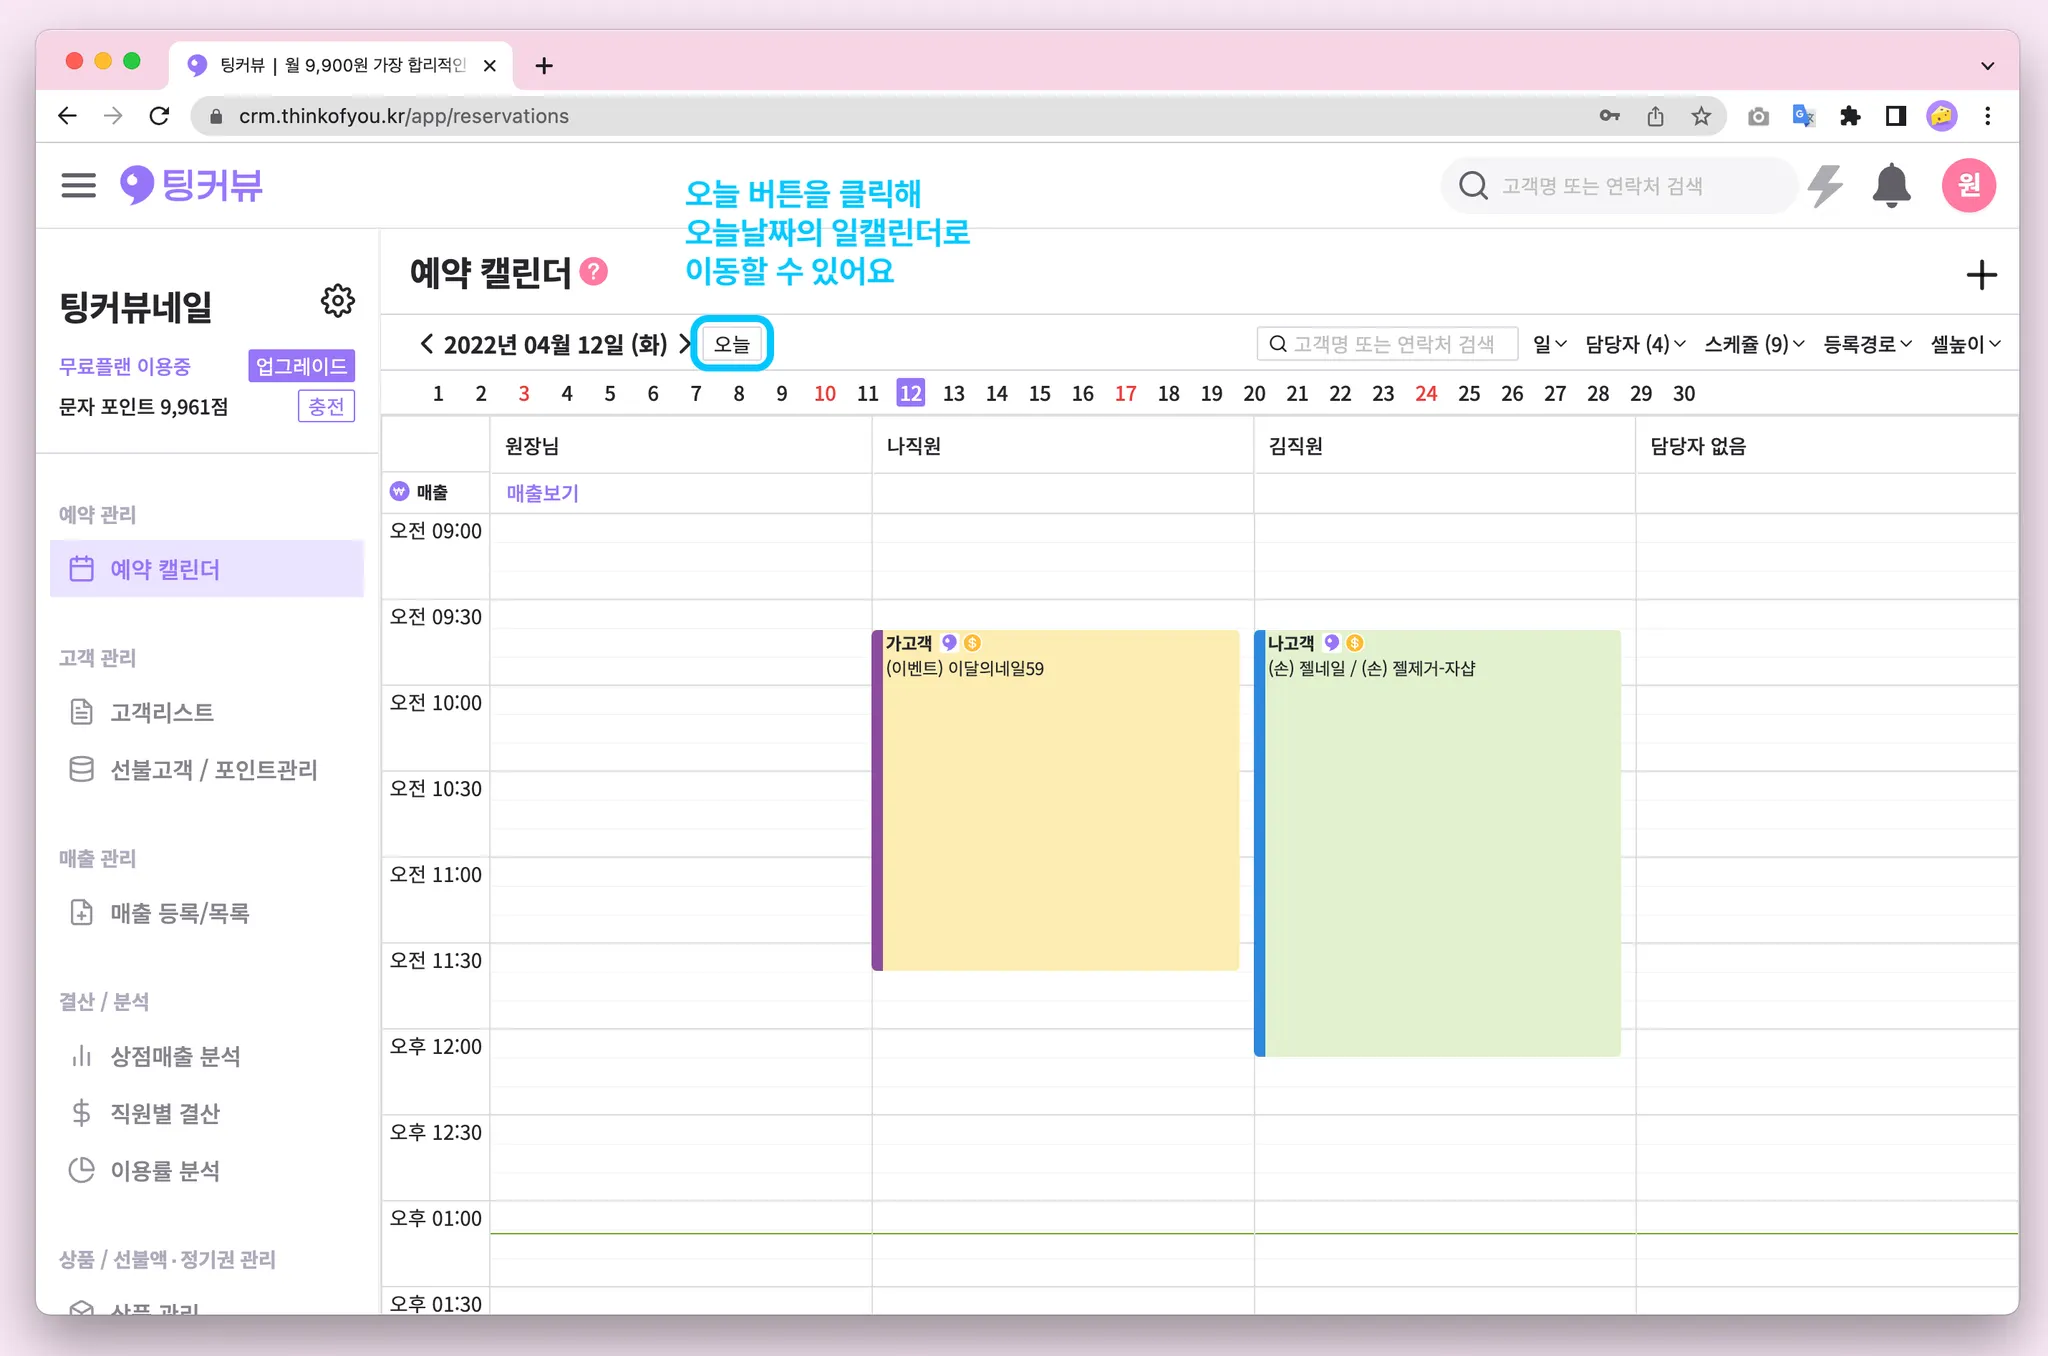Open the hamburger menu icon
Viewport: 2048px width, 1356px height.
coord(78,185)
